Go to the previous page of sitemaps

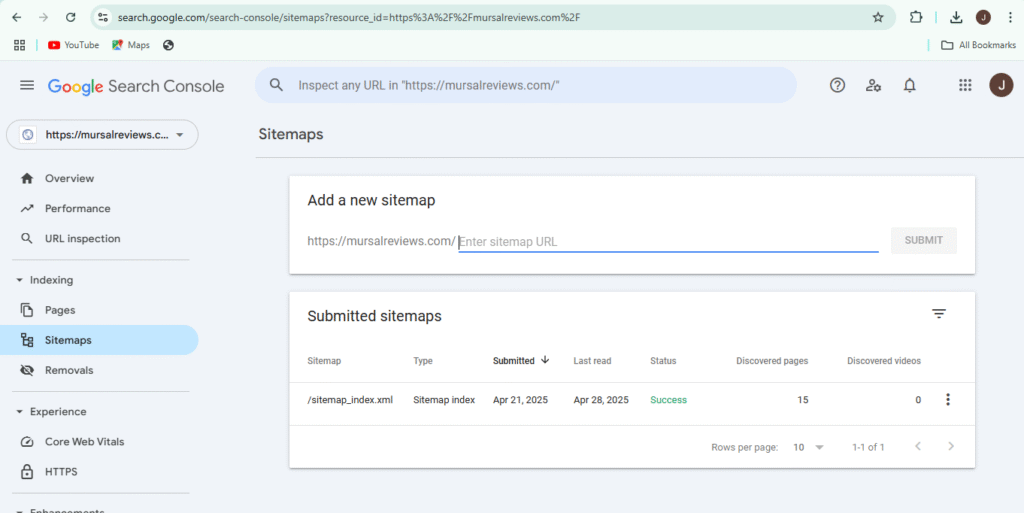[x=918, y=446]
